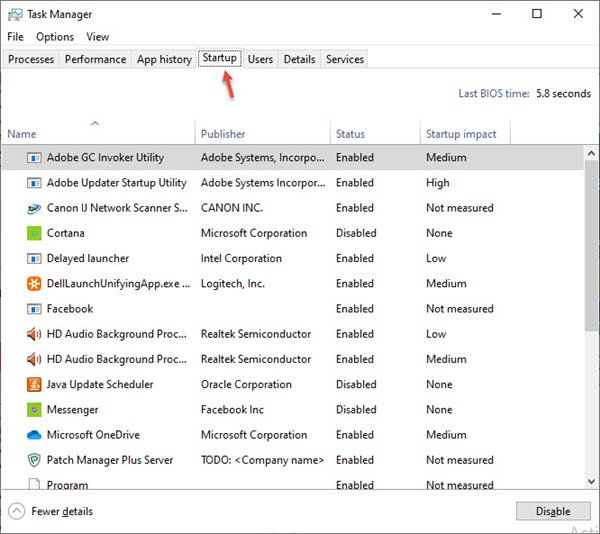The height and width of the screenshot is (534, 600).
Task: Click the Canon IJ Network Scanner icon
Action: coord(34,208)
